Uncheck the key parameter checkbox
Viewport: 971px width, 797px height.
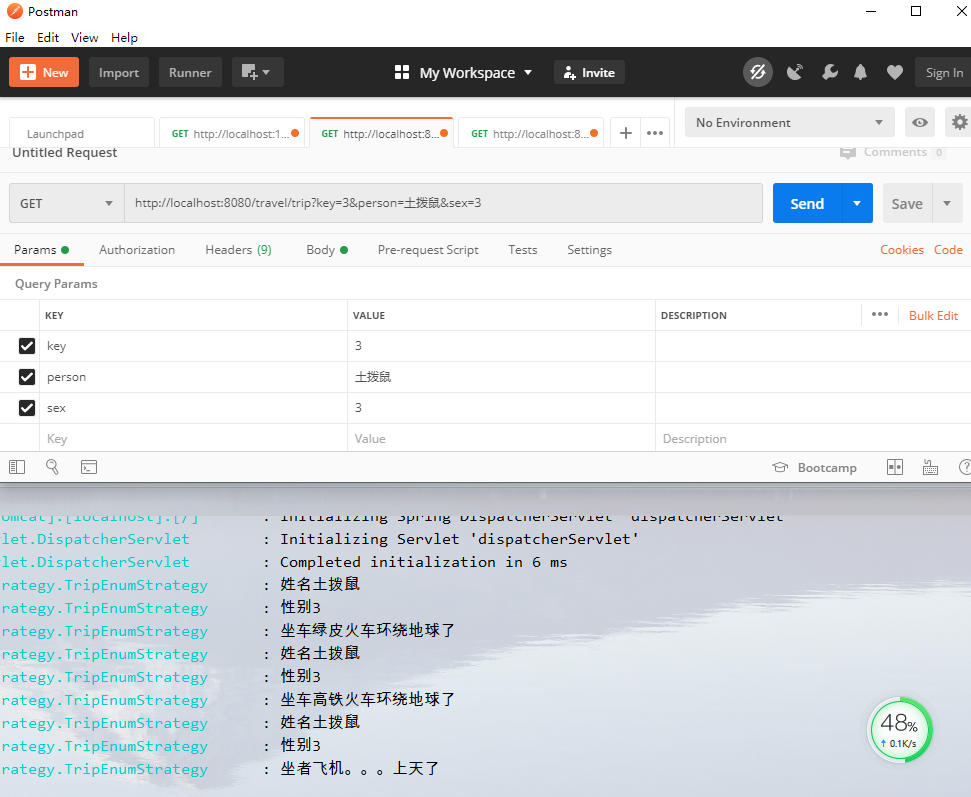coord(27,346)
